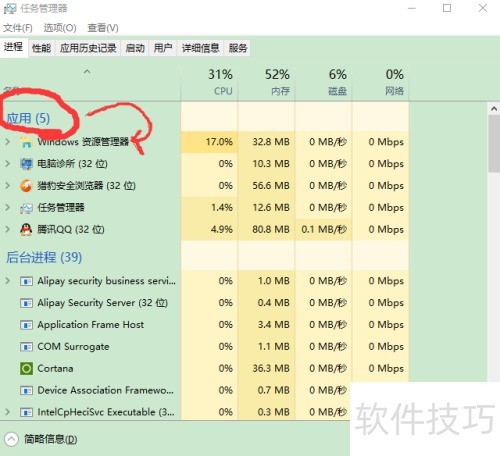Select the COM Surrogate process name
Screen dimensions: 500x456
[73, 347]
